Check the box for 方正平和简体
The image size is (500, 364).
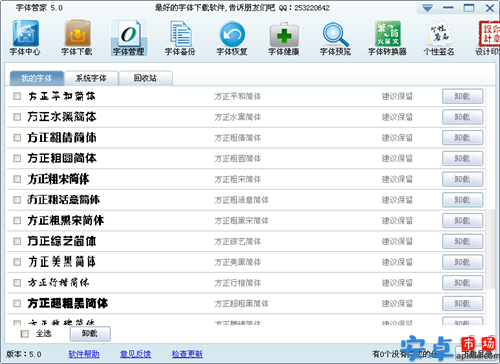point(17,96)
